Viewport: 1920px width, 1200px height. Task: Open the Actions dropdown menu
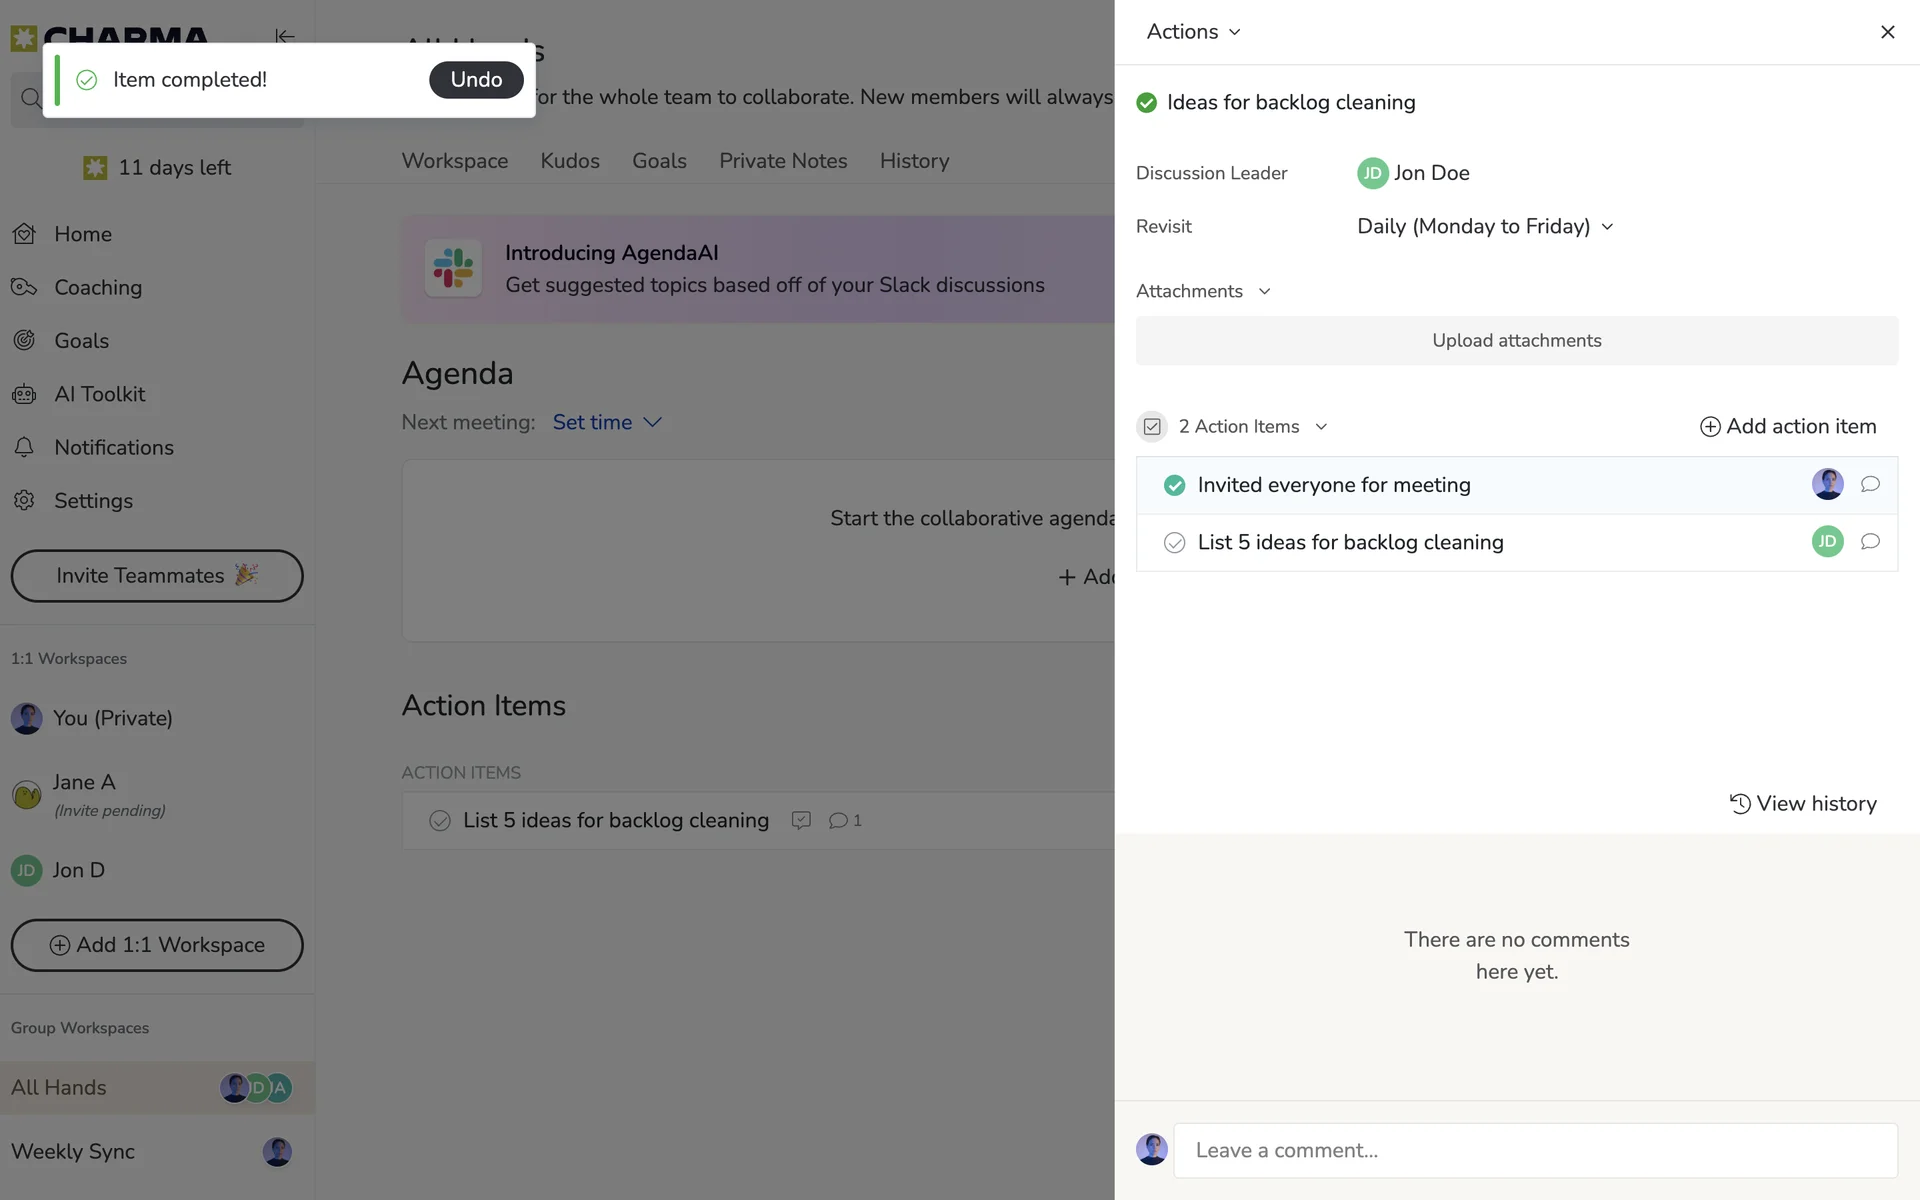(1193, 32)
